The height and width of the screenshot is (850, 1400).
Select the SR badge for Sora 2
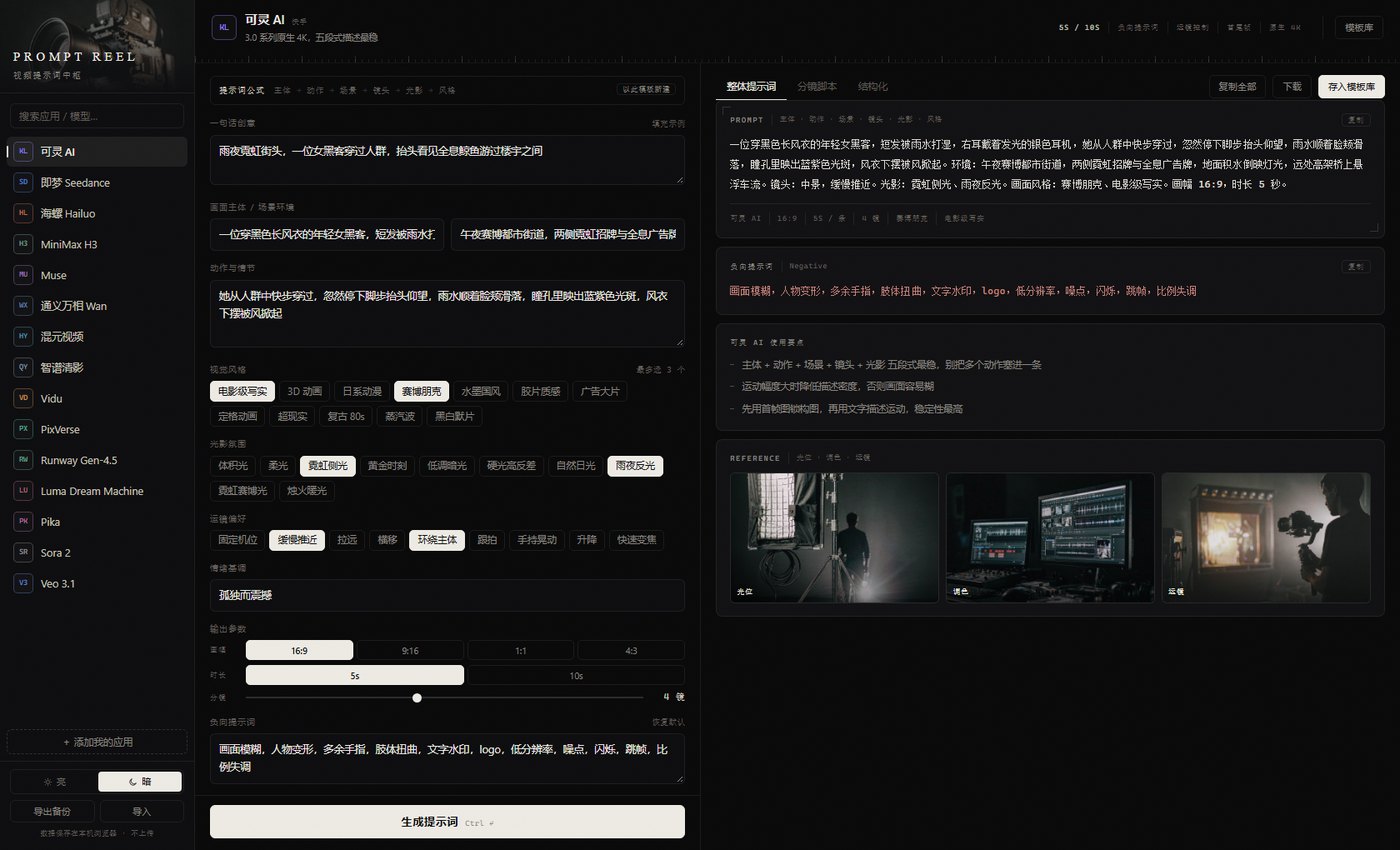point(23,552)
